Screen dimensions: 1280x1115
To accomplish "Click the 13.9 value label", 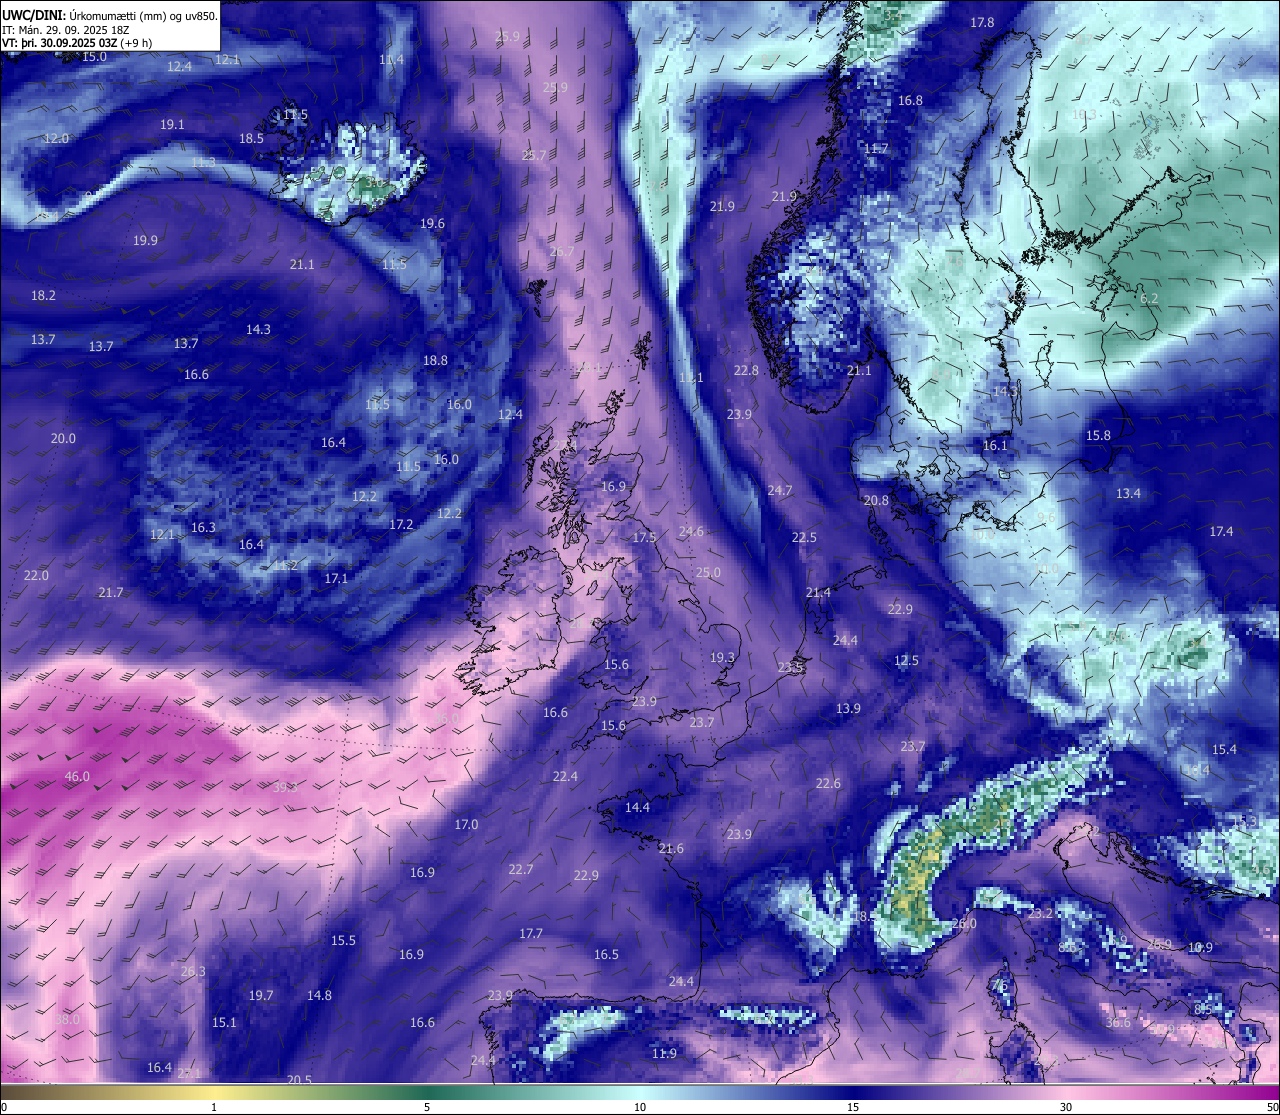I will [x=848, y=709].
